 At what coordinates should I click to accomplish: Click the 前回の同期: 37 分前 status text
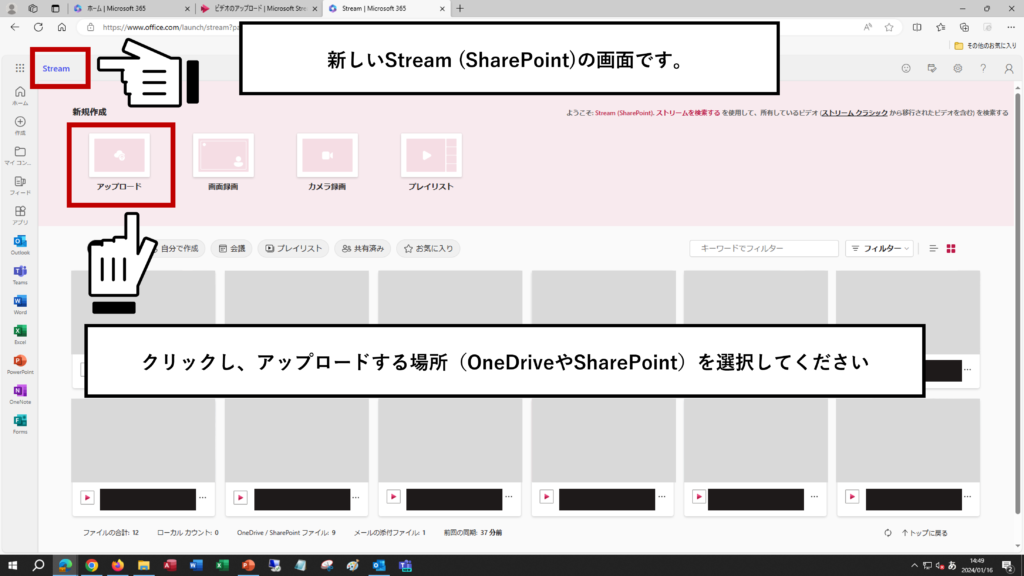point(473,533)
